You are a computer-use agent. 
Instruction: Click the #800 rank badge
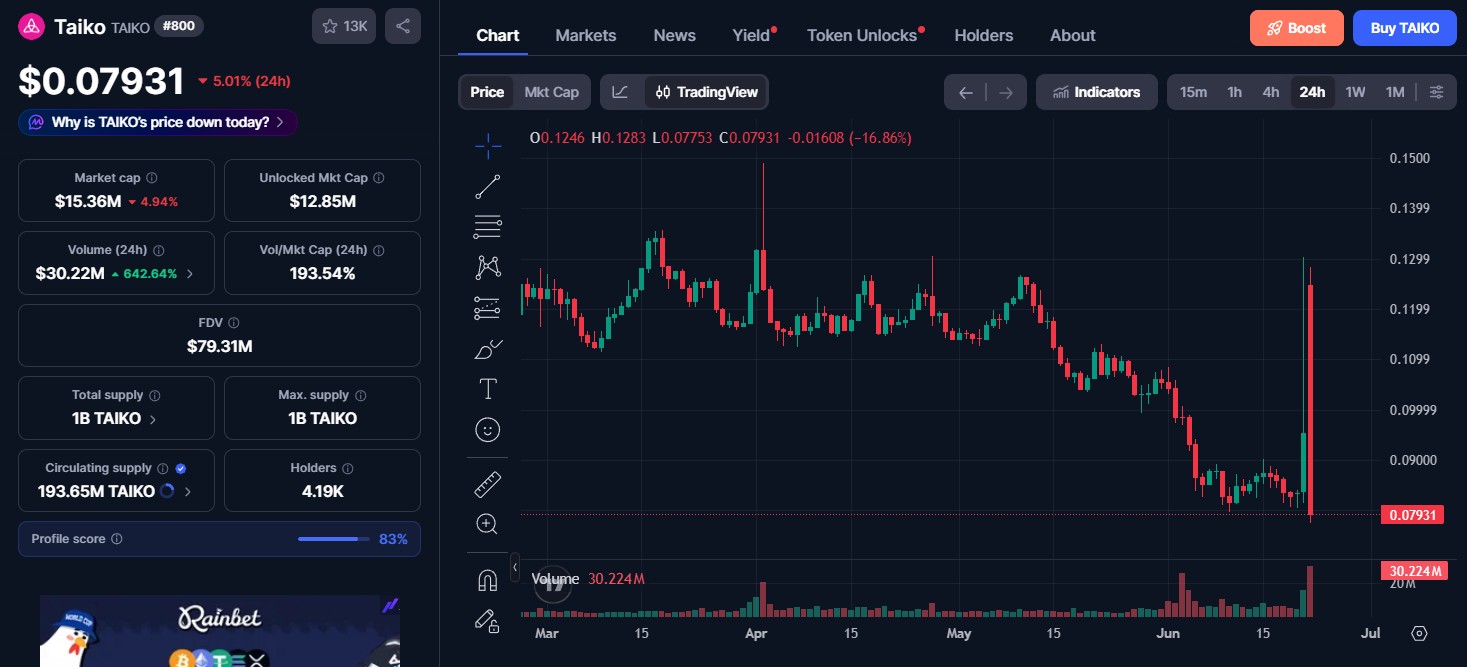tap(179, 26)
